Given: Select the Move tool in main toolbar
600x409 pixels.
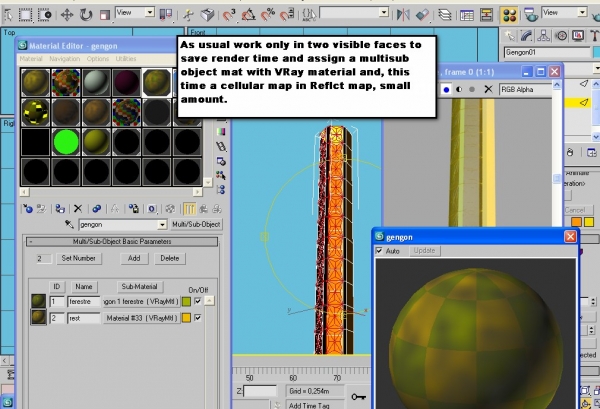Looking at the screenshot, I should [x=67, y=15].
